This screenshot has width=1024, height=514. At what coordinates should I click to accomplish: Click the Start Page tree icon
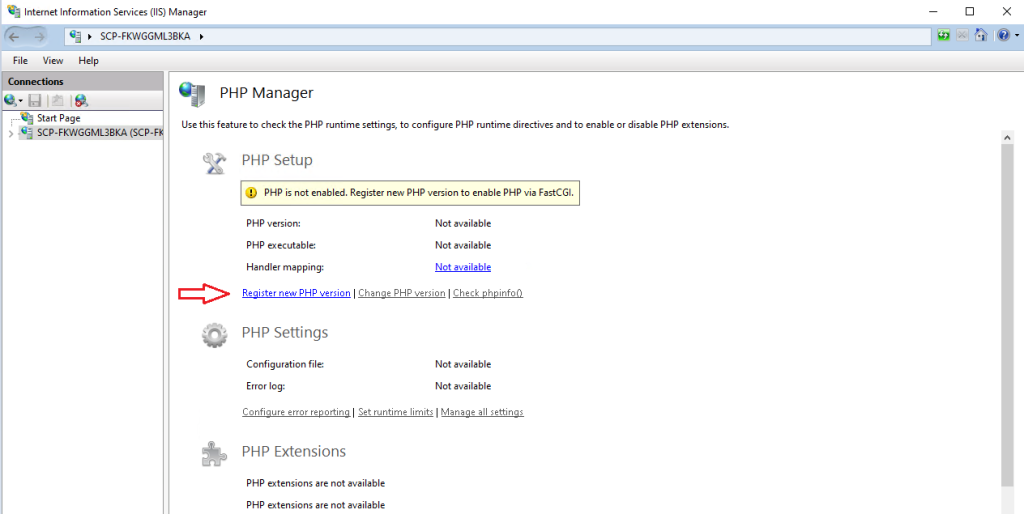(x=27, y=118)
